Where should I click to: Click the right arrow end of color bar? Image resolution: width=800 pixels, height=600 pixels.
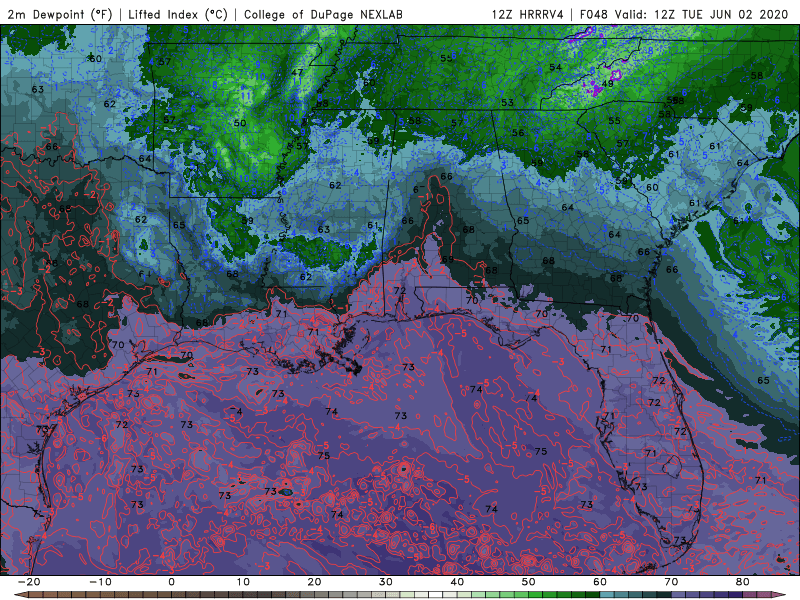pyautogui.click(x=781, y=595)
